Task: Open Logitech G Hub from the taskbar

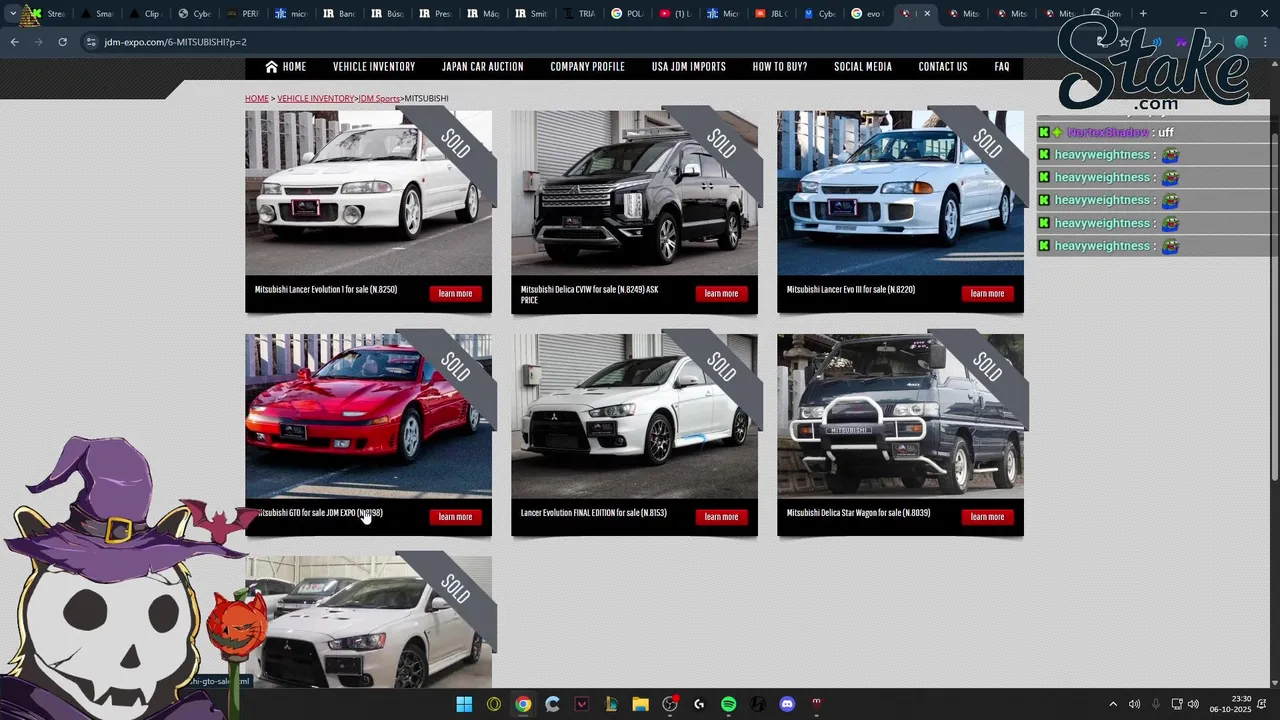Action: coord(699,704)
